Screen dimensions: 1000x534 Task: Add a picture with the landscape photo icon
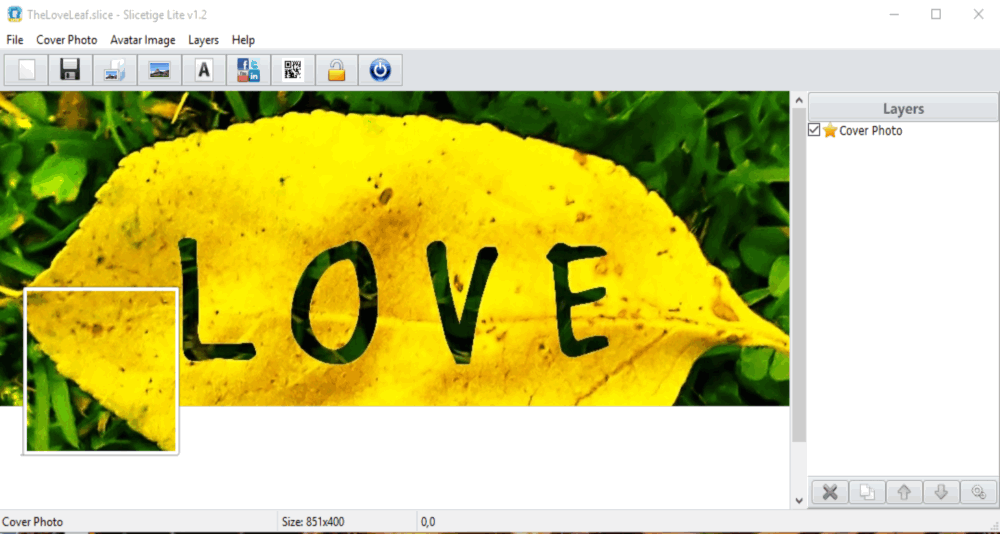tap(159, 70)
